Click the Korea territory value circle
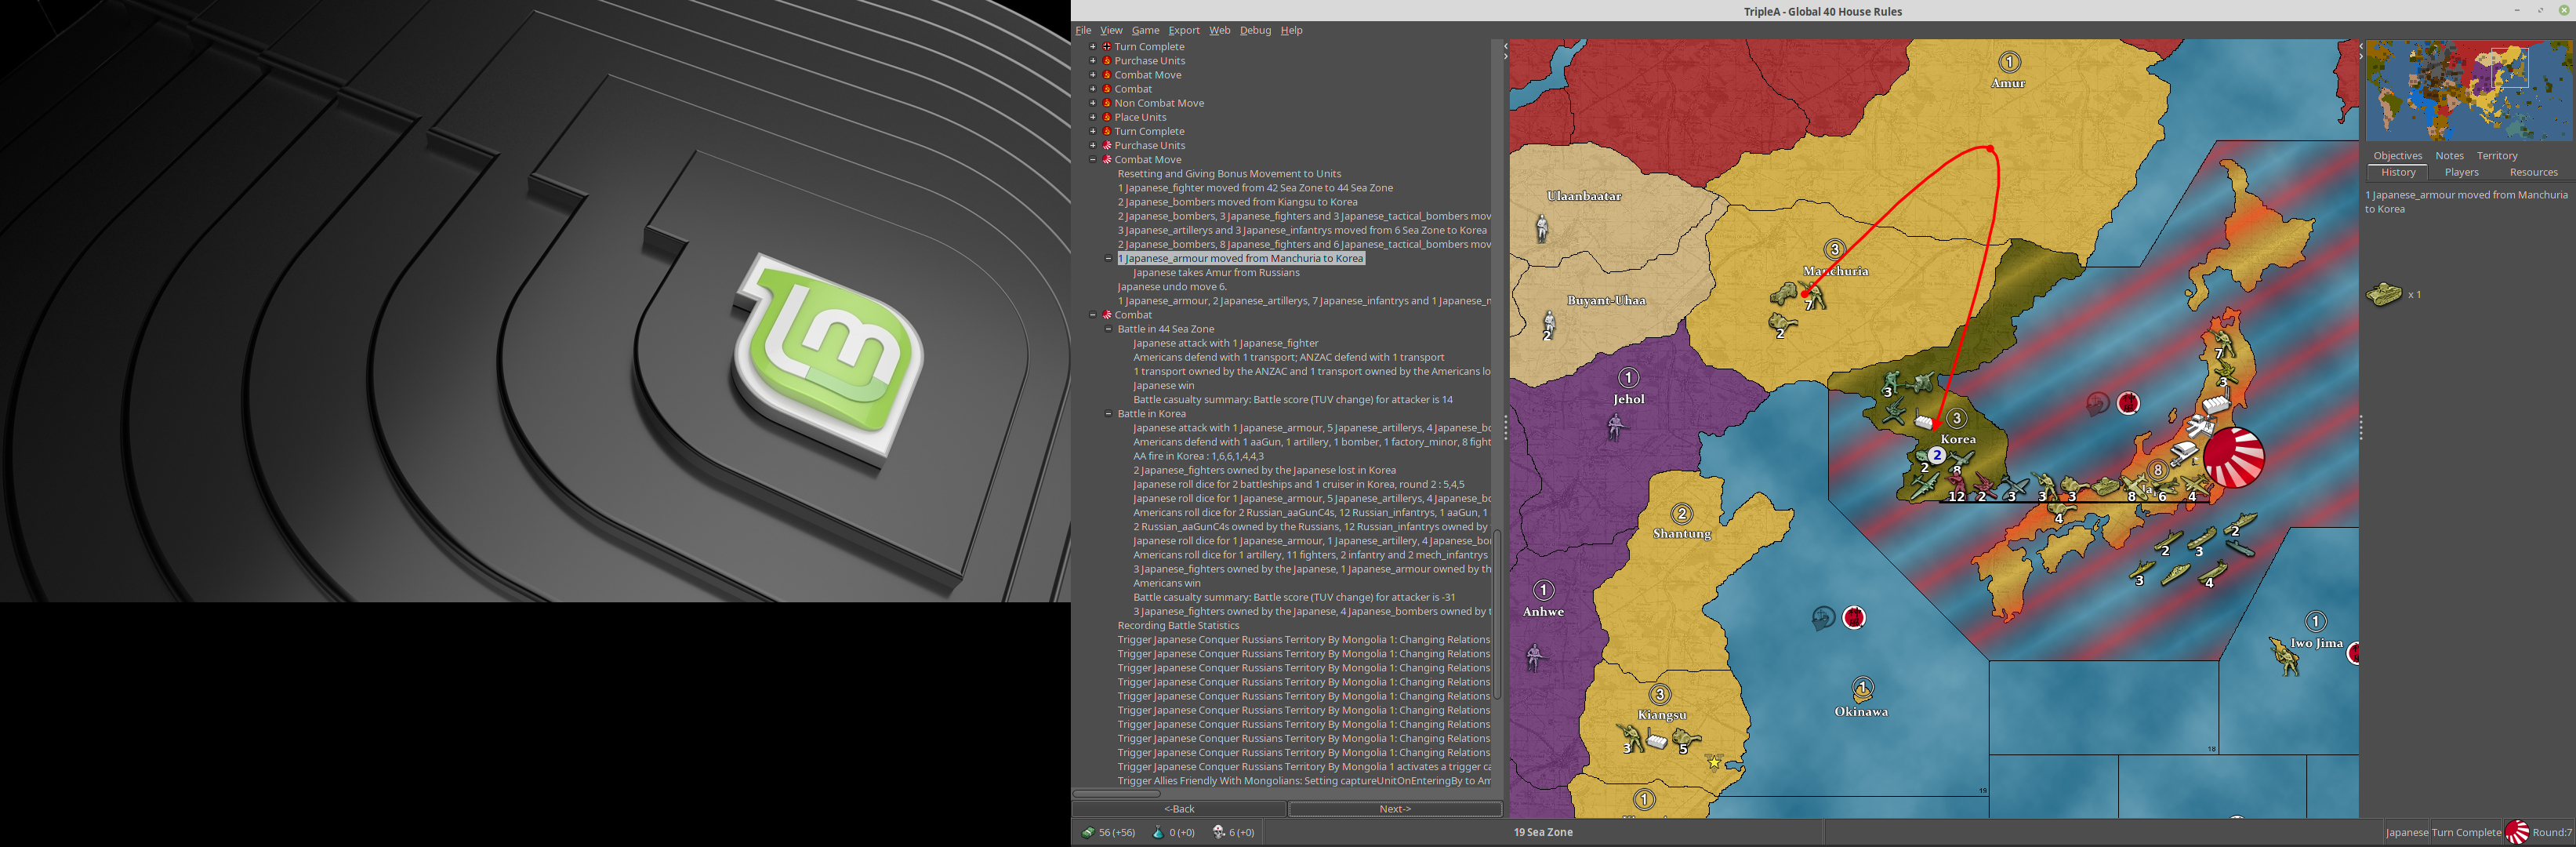The image size is (2576, 847). click(1957, 418)
